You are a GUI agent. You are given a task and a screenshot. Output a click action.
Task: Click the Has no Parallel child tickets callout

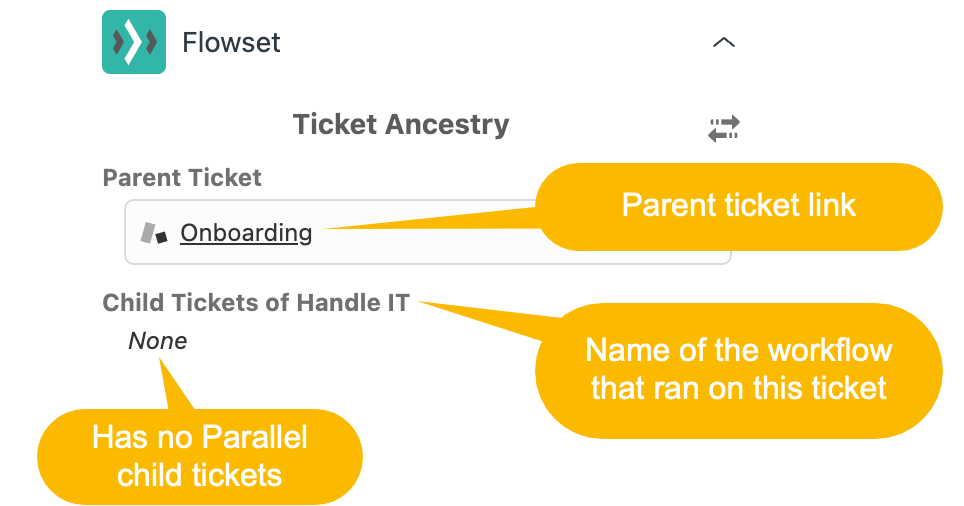point(200,457)
